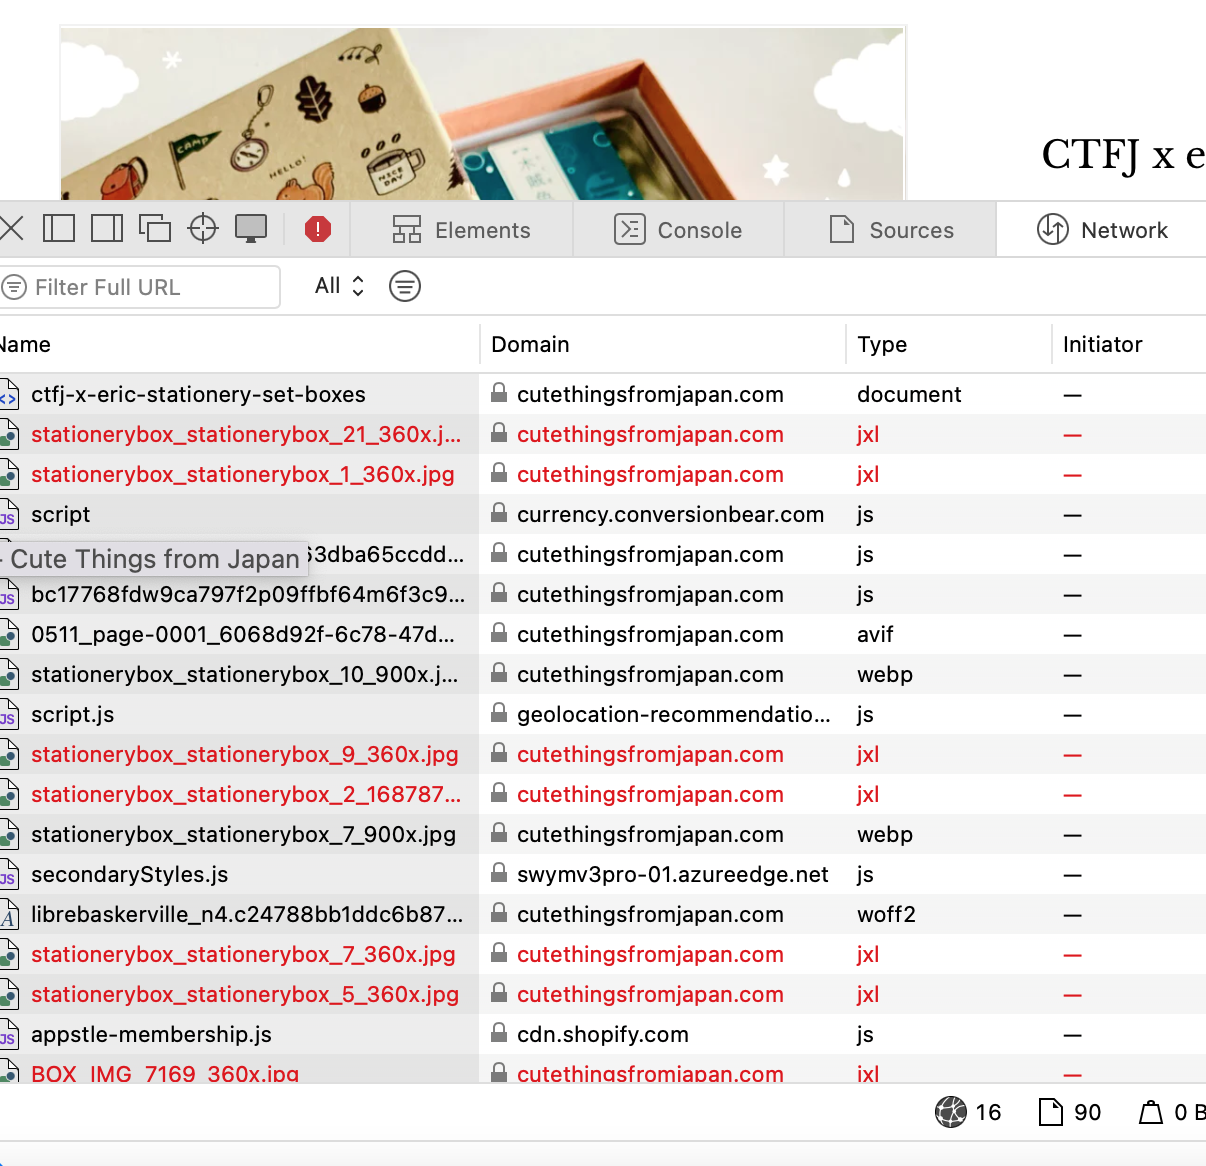
Task: Dock inspector to left side icon
Action: pyautogui.click(x=59, y=229)
